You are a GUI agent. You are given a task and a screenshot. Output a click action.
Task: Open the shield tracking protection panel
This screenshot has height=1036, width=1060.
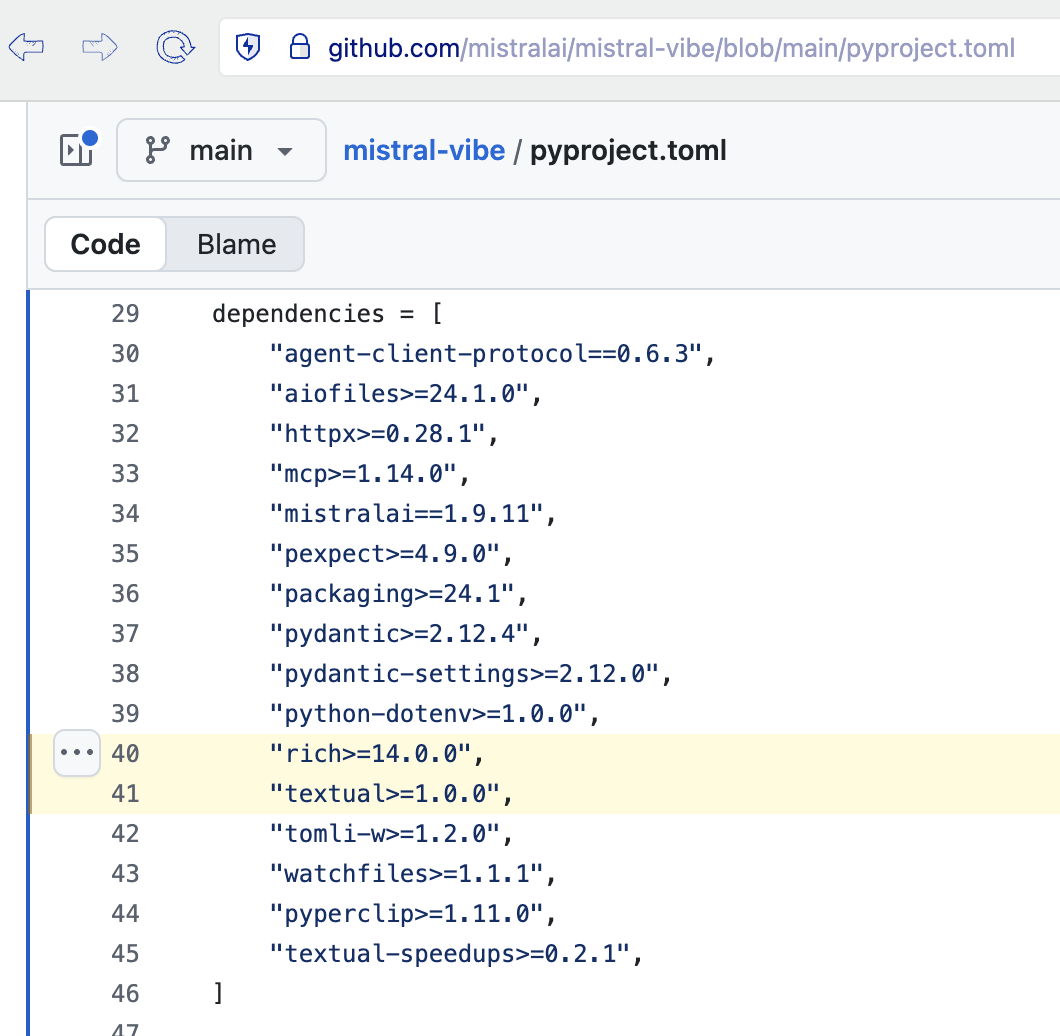[x=247, y=47]
